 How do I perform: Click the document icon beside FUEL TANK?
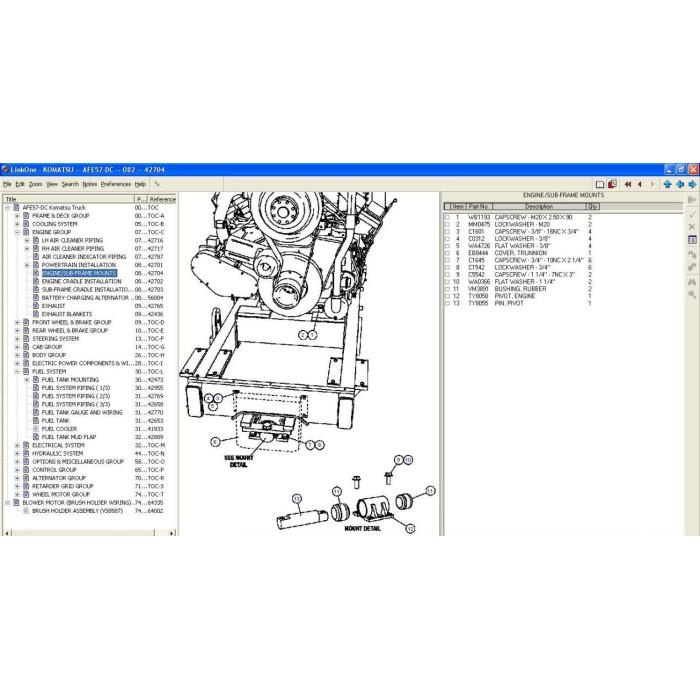(36, 421)
